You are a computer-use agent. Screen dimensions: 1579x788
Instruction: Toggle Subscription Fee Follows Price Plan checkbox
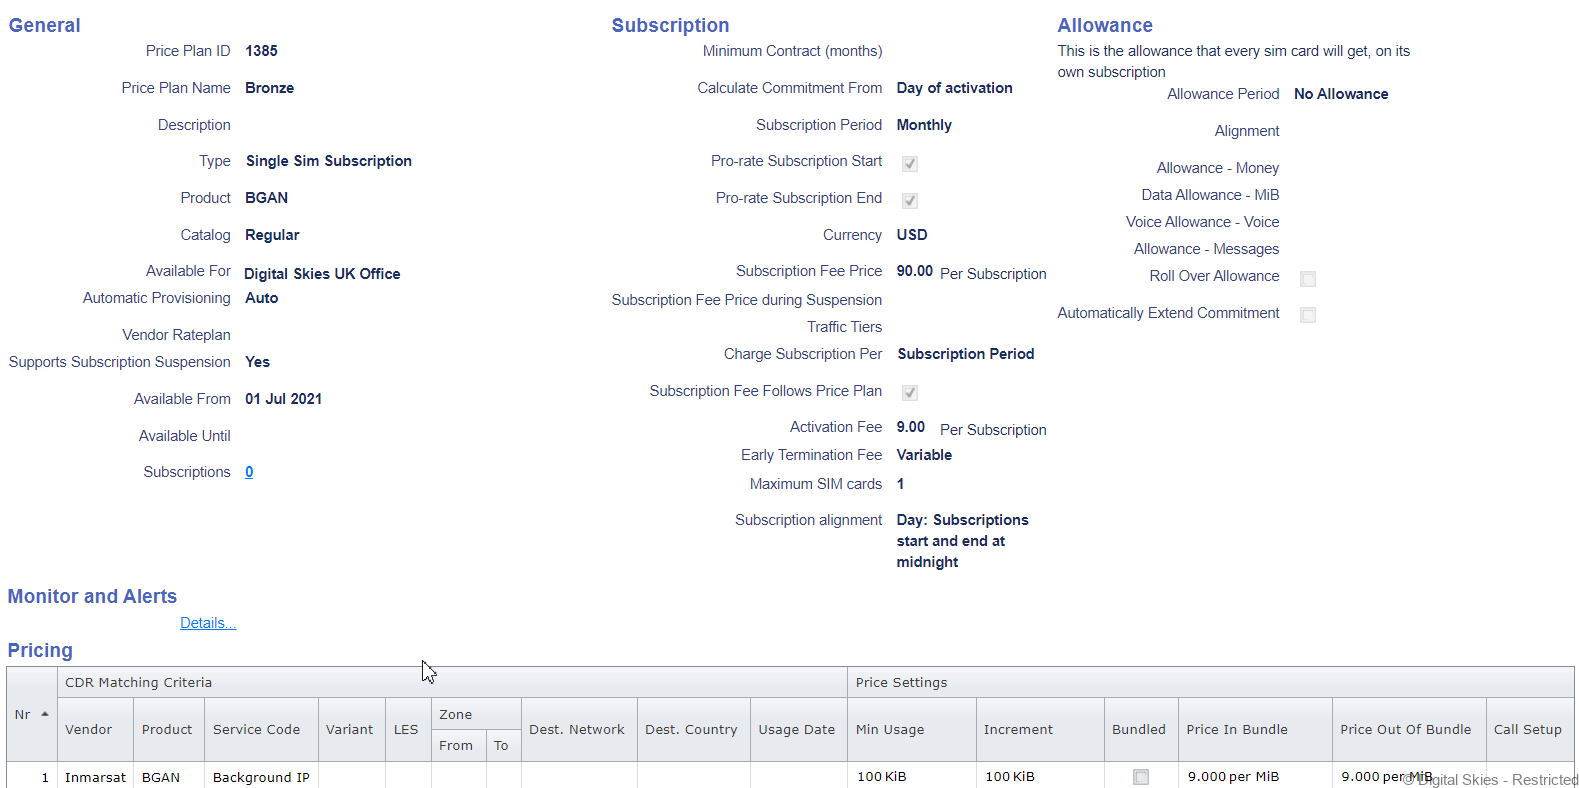(x=910, y=393)
